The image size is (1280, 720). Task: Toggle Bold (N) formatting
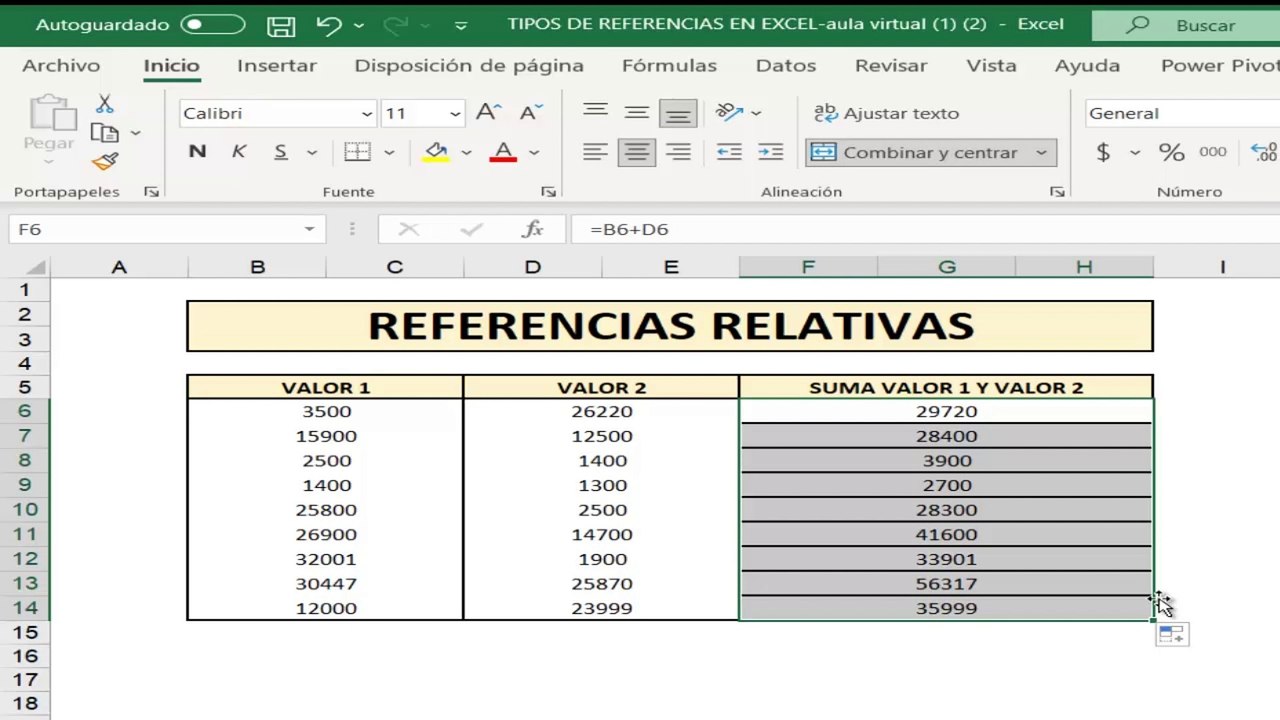click(x=197, y=152)
